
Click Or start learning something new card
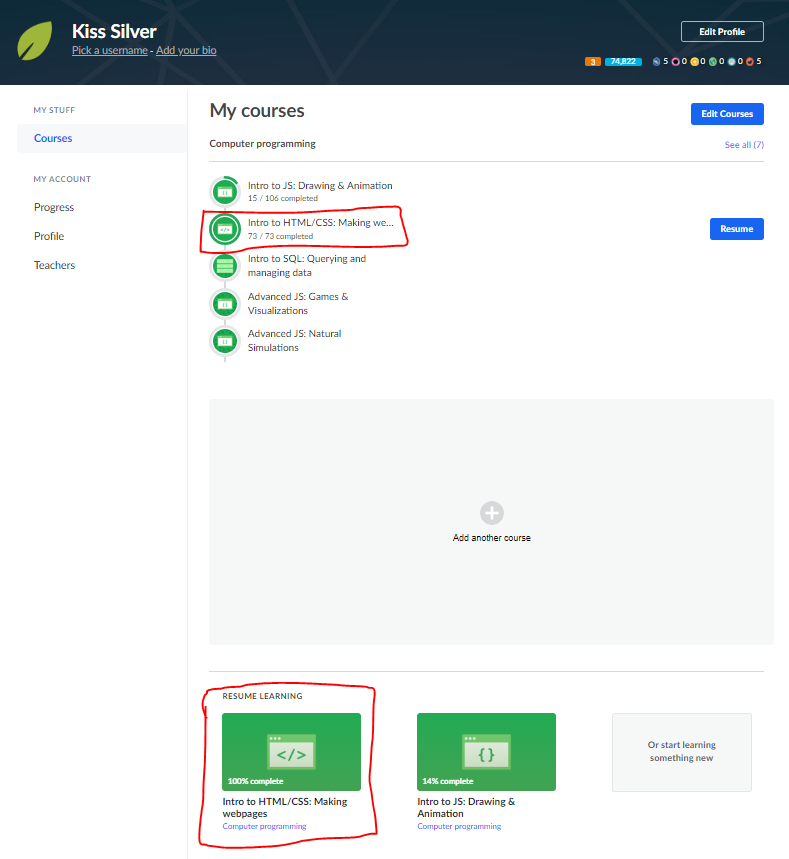[x=682, y=752]
